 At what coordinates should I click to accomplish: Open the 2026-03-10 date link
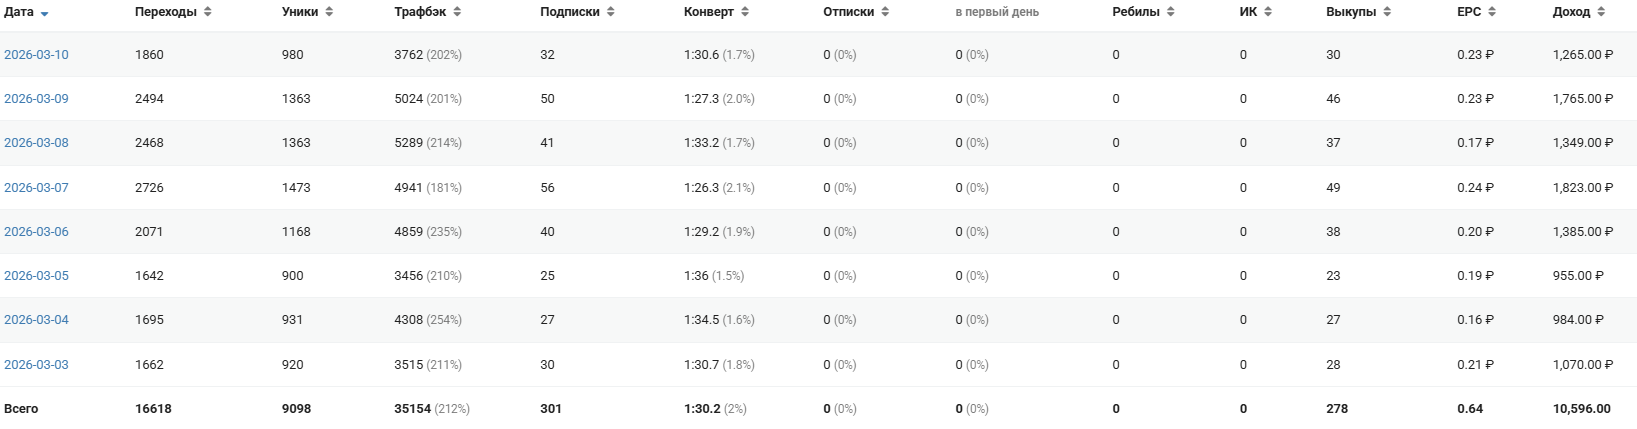pos(36,55)
